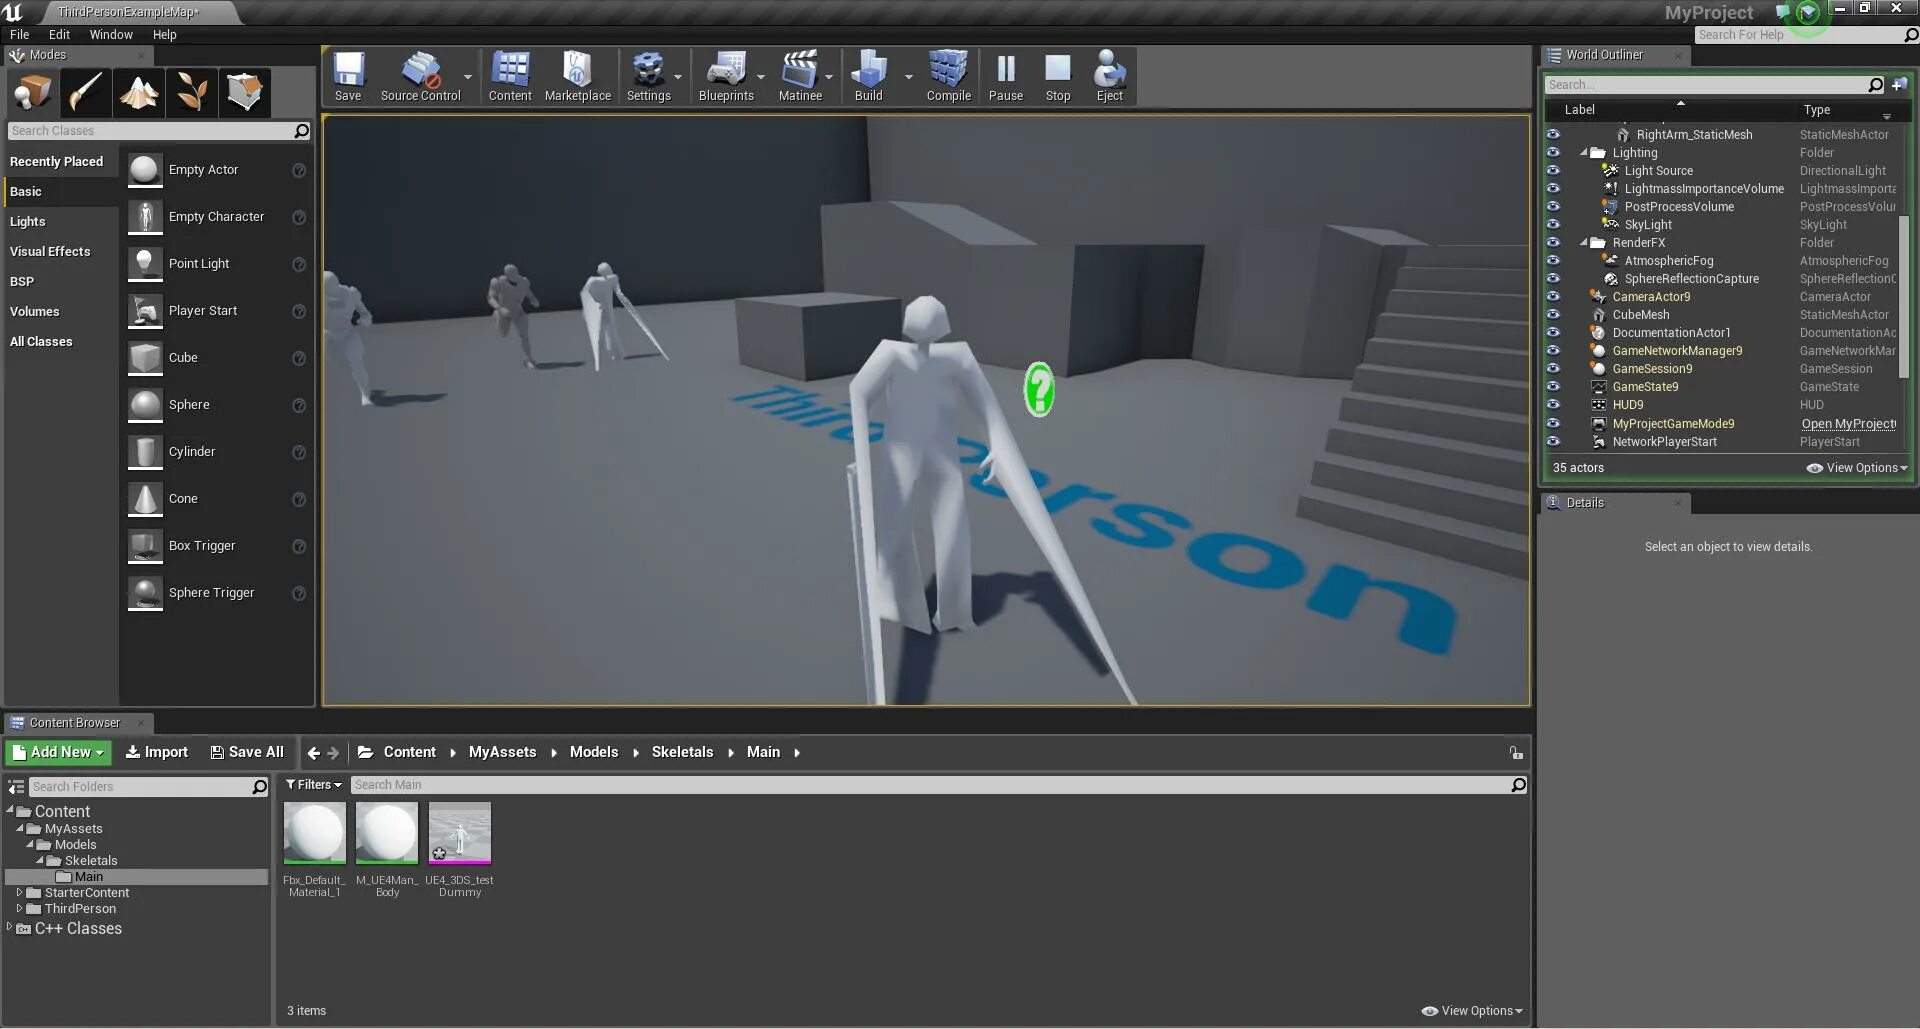
Task: Open the File menu
Action: coord(19,35)
